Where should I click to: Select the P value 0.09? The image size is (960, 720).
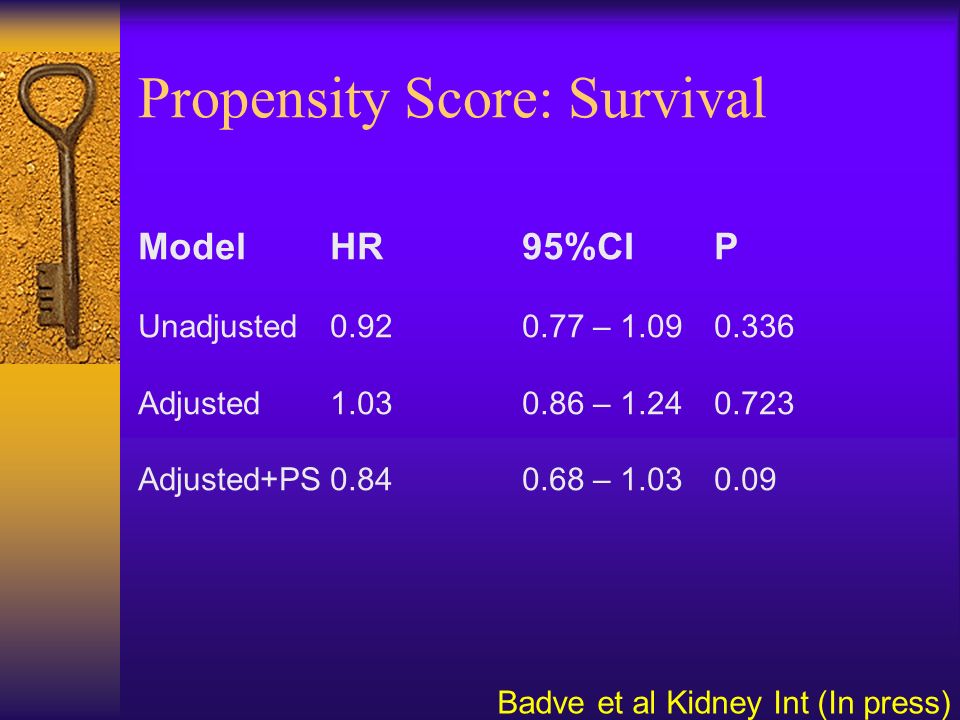click(x=744, y=479)
